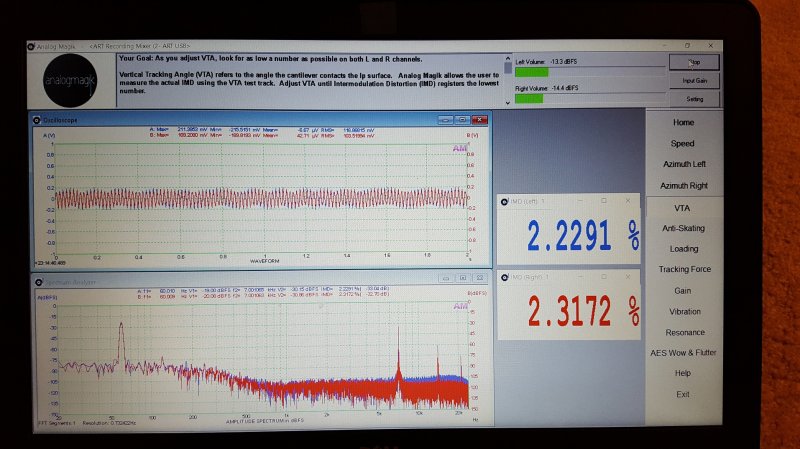Maximize the Oscilloscope window
800x449 pixels.
pyautogui.click(x=462, y=120)
